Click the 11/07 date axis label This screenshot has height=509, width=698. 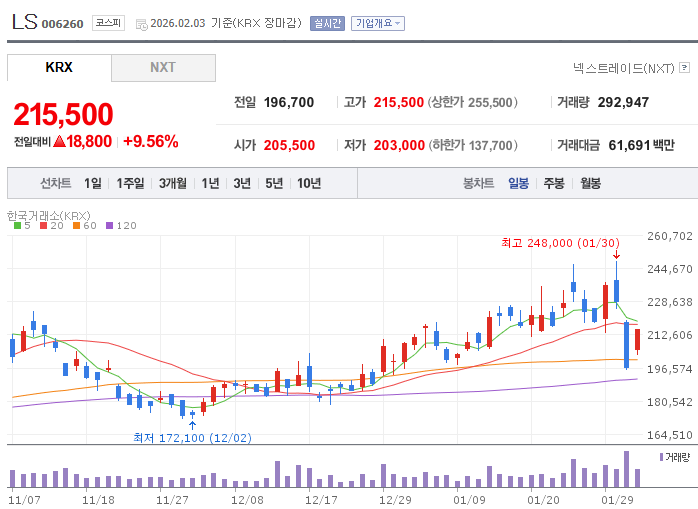[x=24, y=500]
